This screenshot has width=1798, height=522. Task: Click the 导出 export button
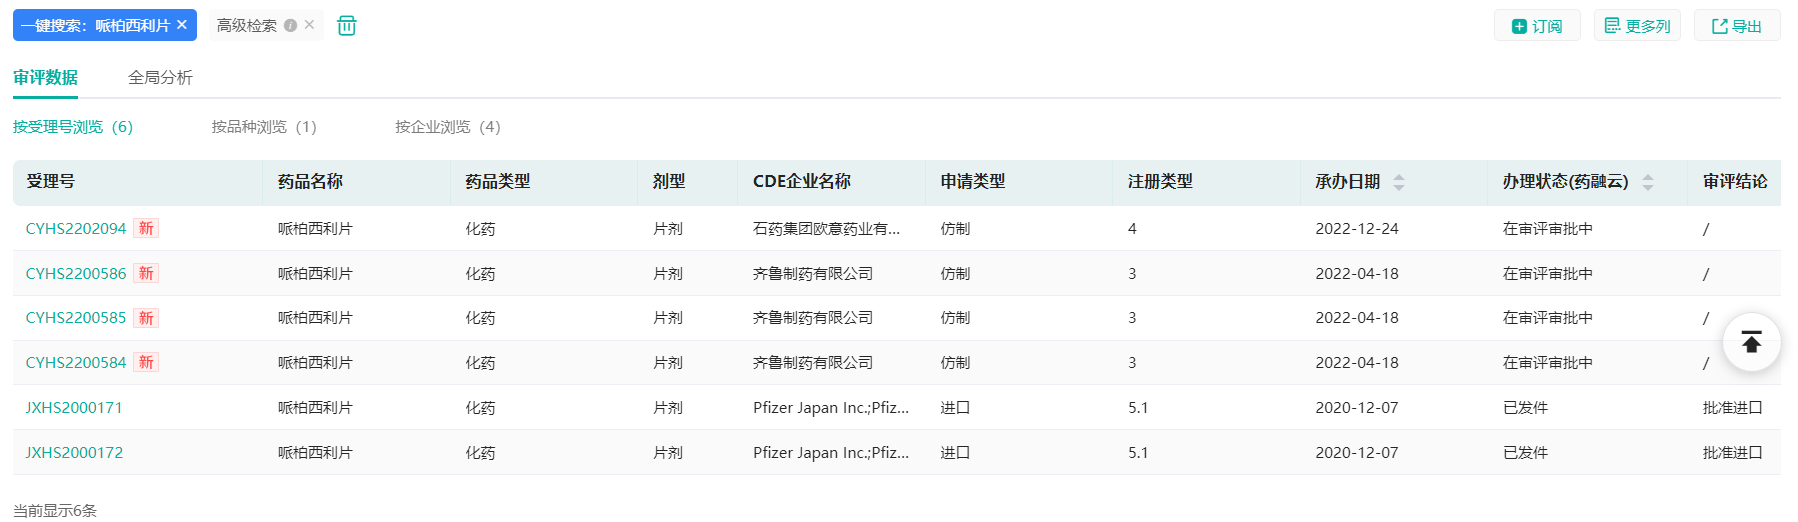click(x=1737, y=26)
